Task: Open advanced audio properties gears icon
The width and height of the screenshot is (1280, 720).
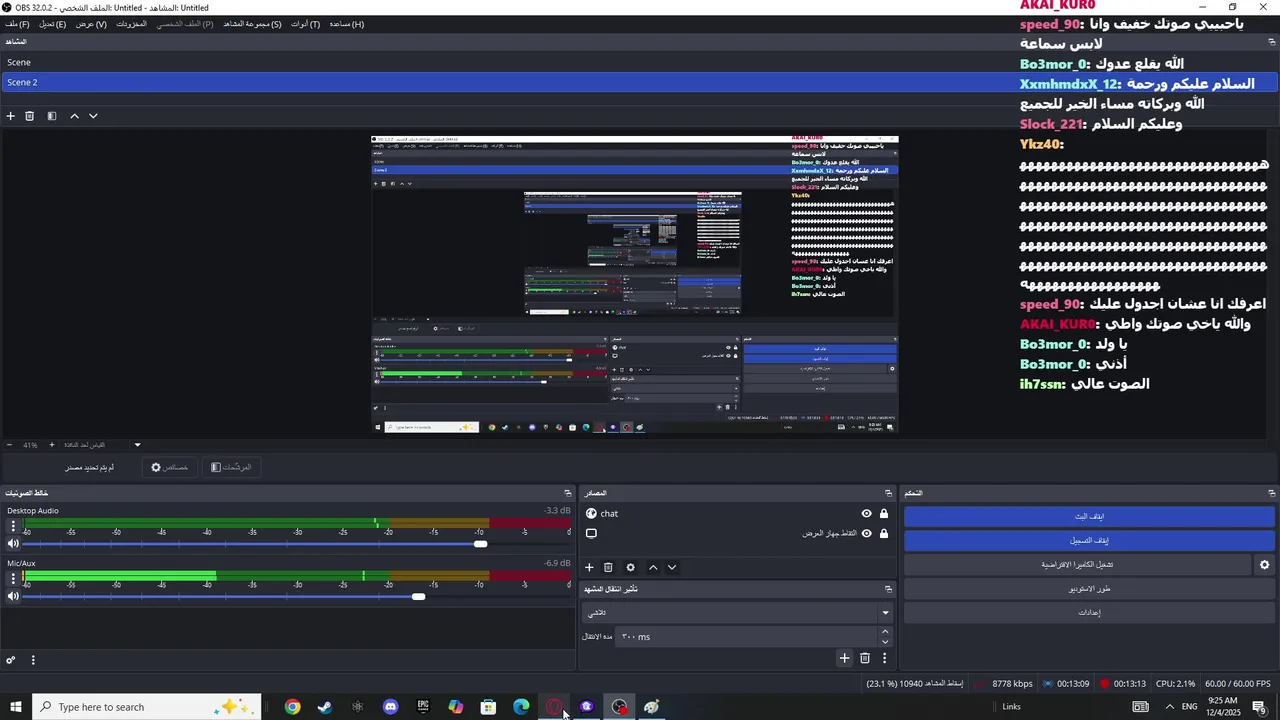Action: coord(11,660)
